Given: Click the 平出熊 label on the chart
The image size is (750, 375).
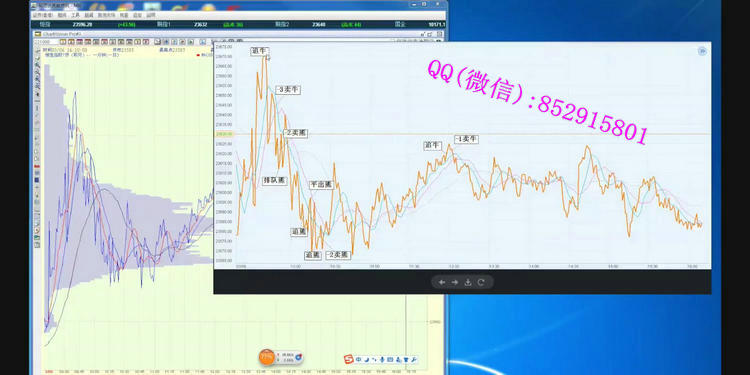Looking at the screenshot, I should point(320,185).
